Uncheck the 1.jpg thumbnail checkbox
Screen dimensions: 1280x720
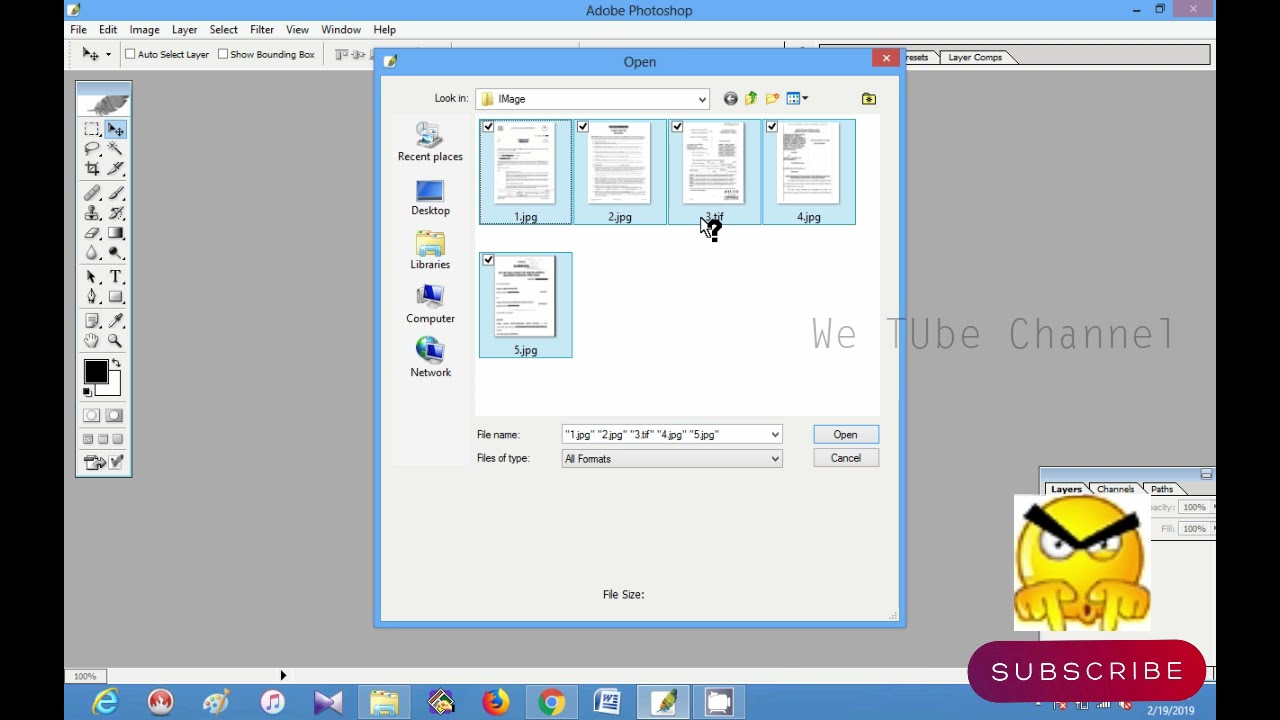click(488, 127)
